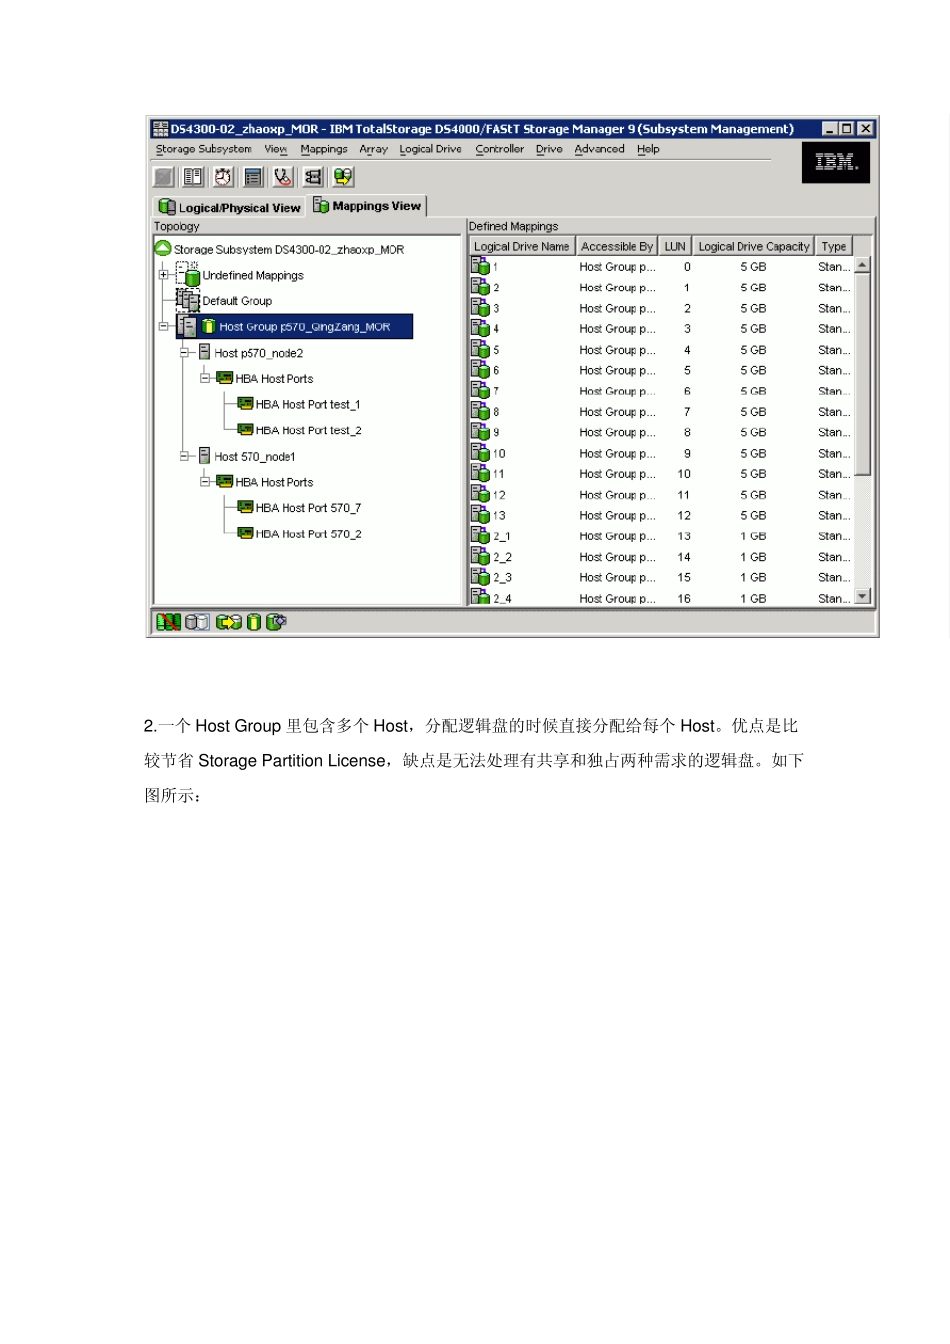
Task: Click the title bar application icon
Action: (x=160, y=128)
